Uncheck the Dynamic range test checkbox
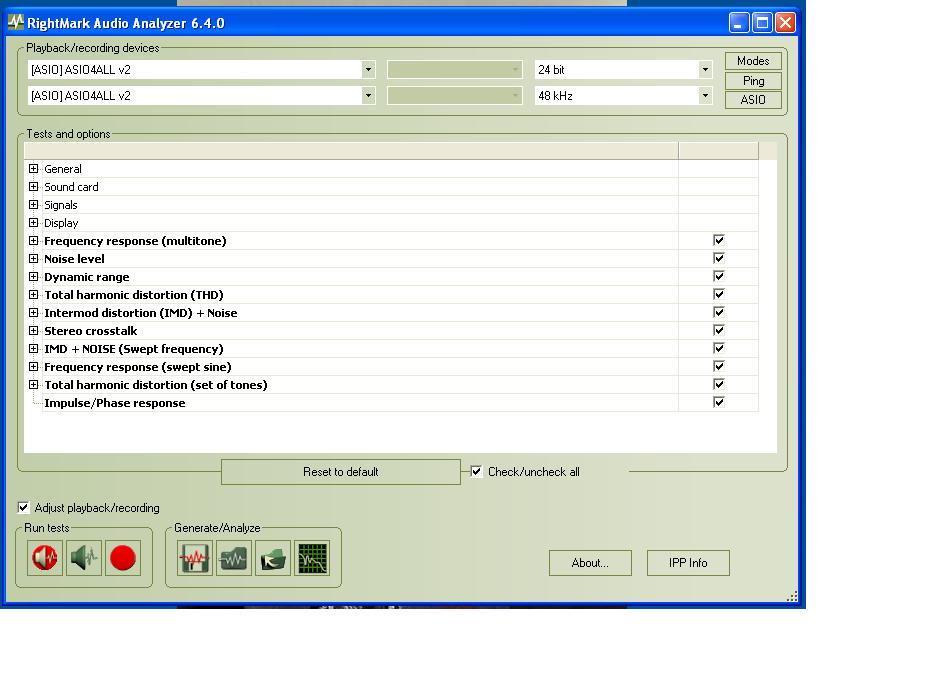 (x=719, y=276)
